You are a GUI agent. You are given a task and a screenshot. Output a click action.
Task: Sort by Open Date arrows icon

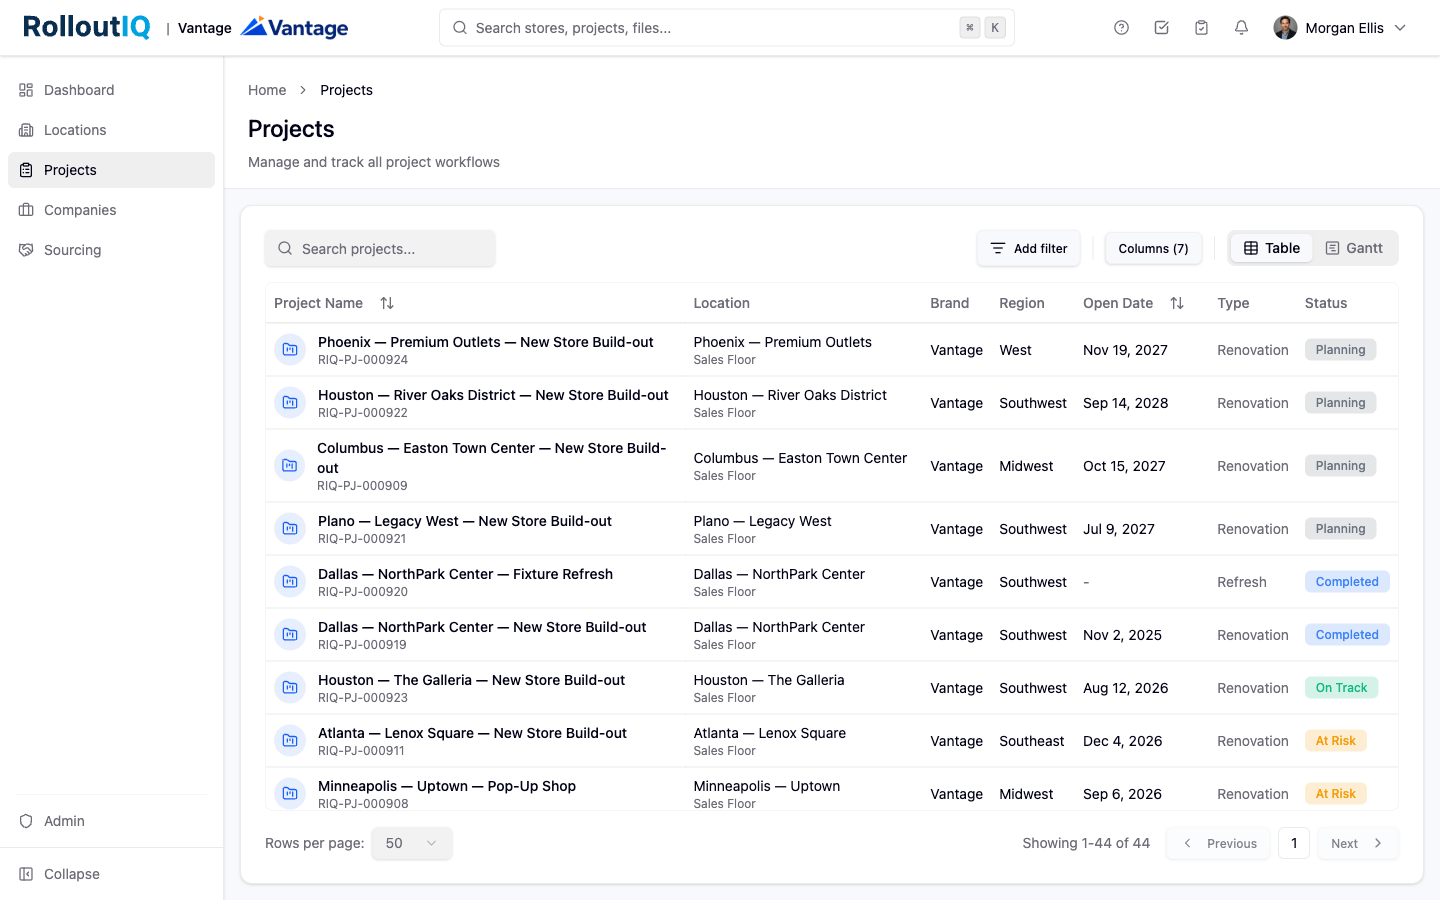pos(1177,303)
